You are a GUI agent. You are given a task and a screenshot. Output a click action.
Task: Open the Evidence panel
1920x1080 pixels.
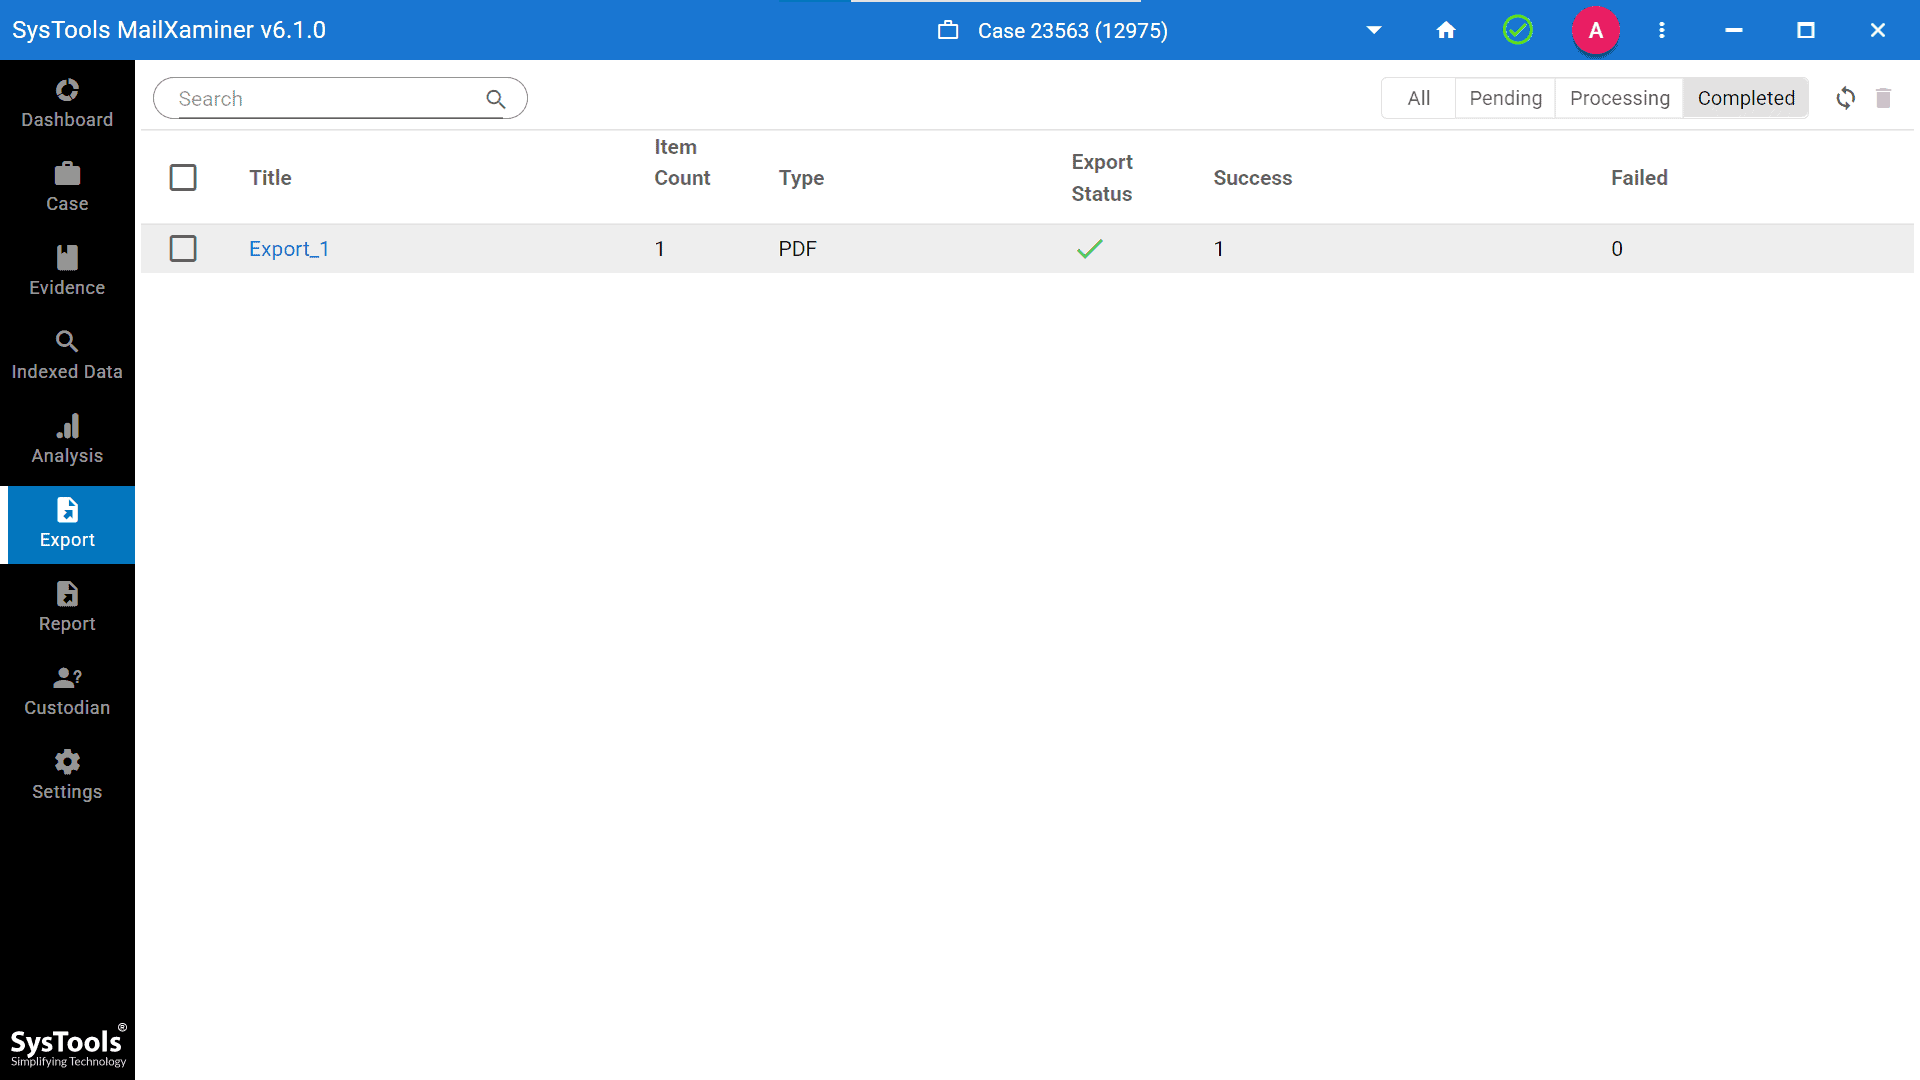[66, 270]
